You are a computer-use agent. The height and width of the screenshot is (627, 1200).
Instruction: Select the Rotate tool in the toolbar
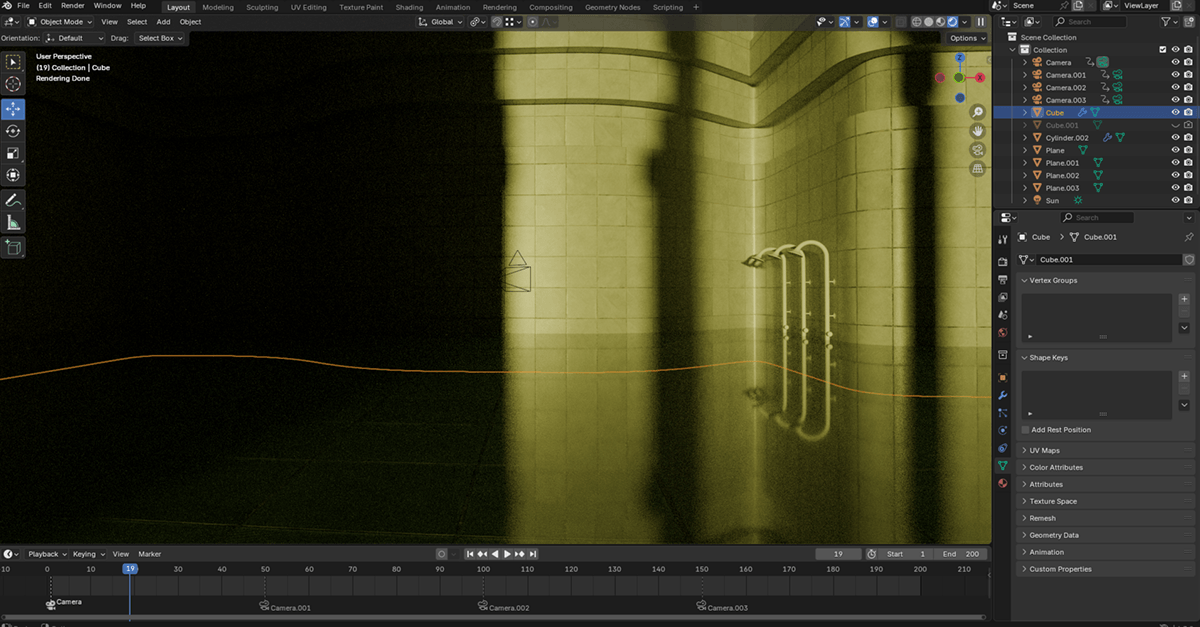[x=13, y=131]
